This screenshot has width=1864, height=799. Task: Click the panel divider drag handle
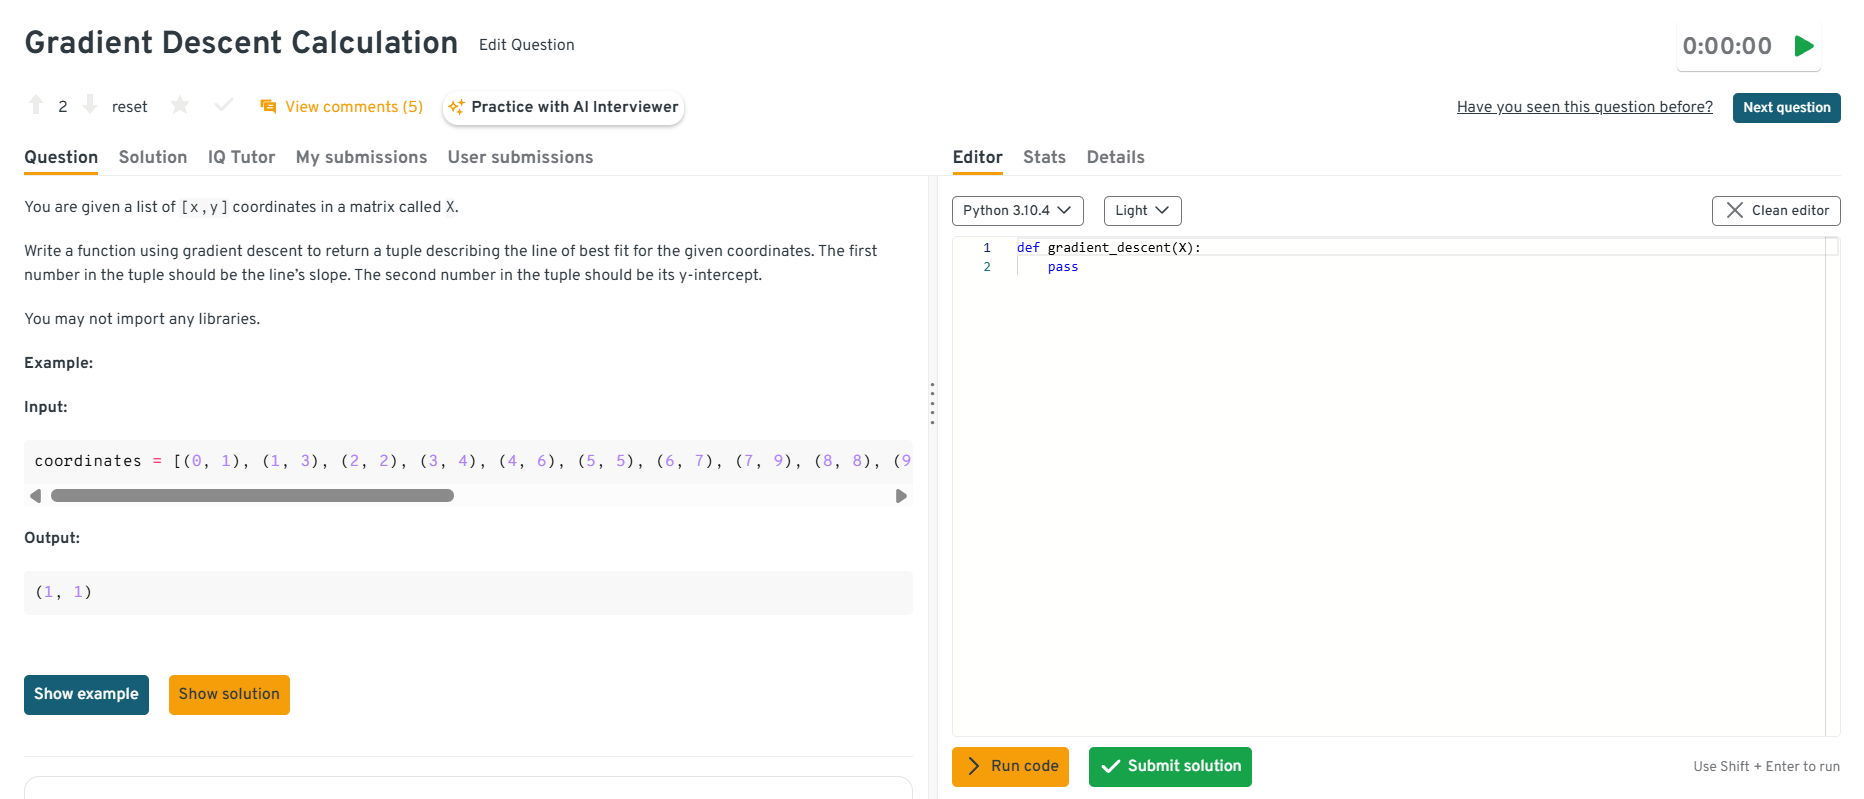(x=932, y=403)
